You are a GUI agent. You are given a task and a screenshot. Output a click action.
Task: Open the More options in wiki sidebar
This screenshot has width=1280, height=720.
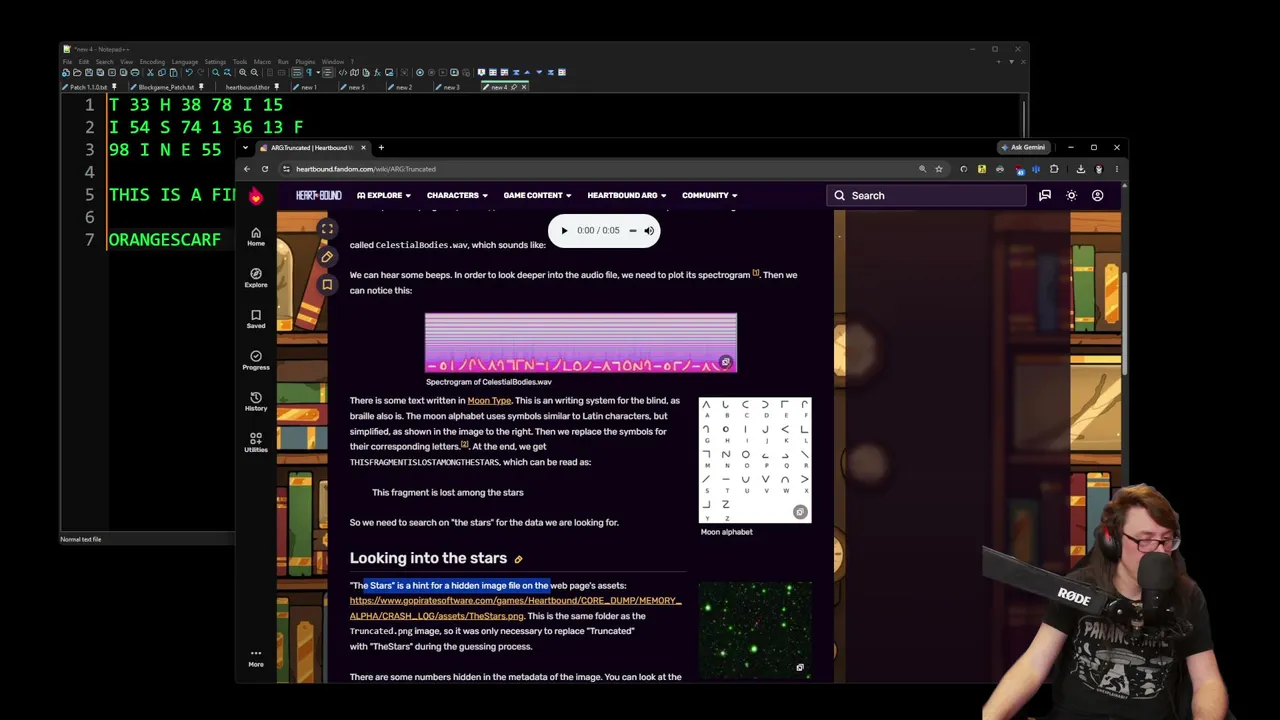(x=256, y=657)
